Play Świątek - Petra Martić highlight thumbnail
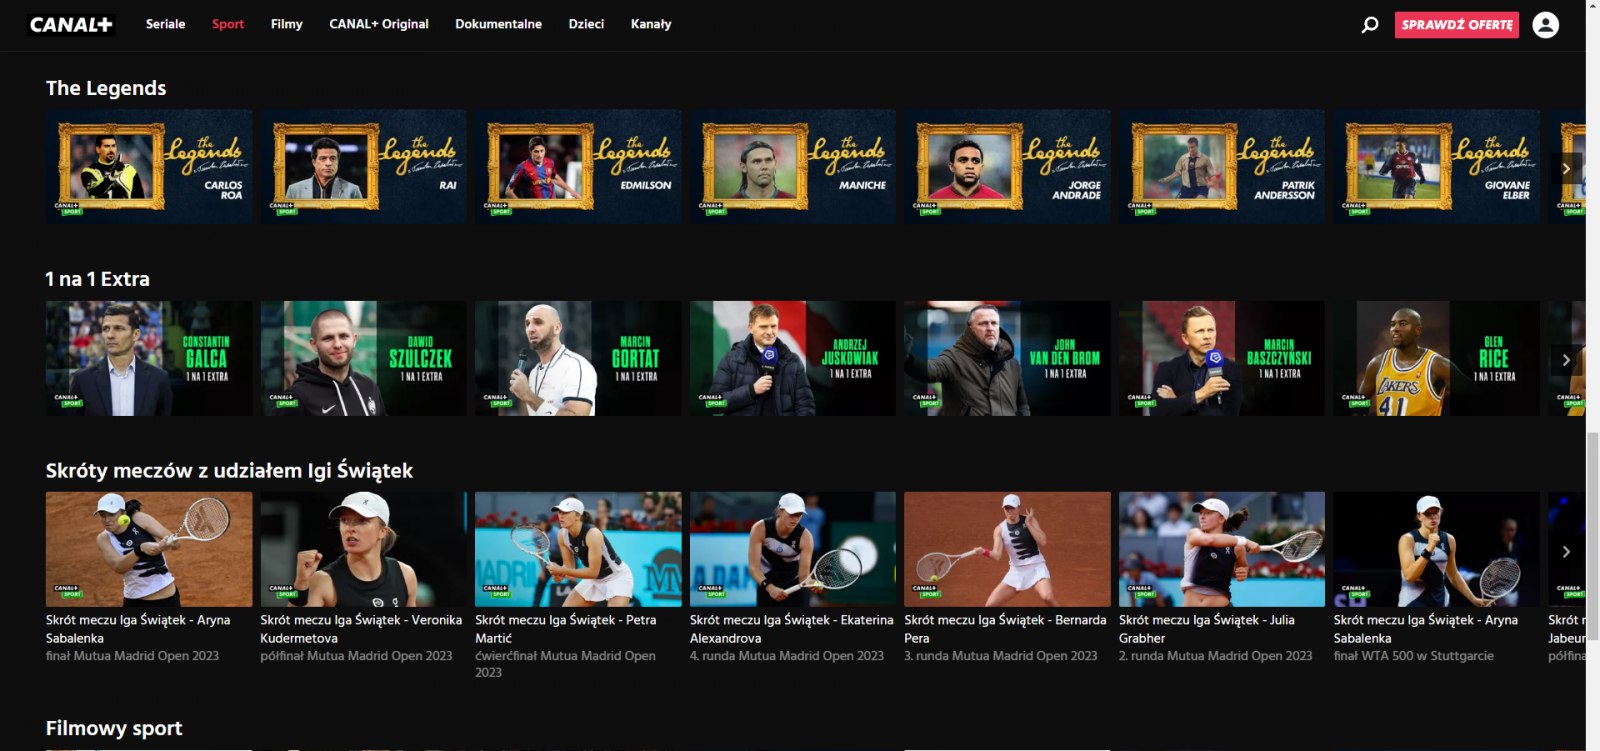Image resolution: width=1600 pixels, height=751 pixels. (x=578, y=549)
